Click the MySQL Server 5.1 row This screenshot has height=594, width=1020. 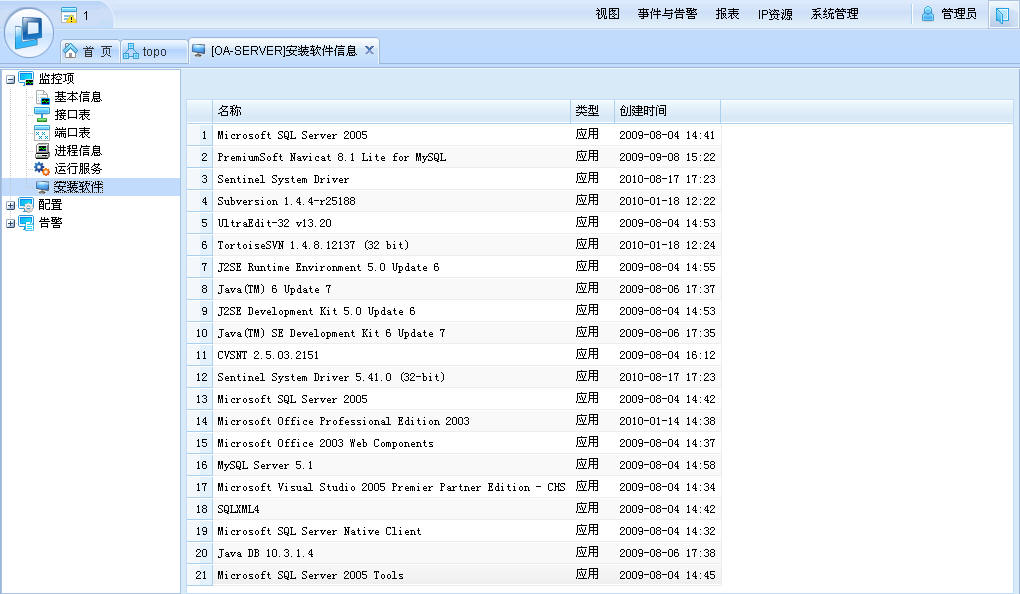pyautogui.click(x=453, y=465)
